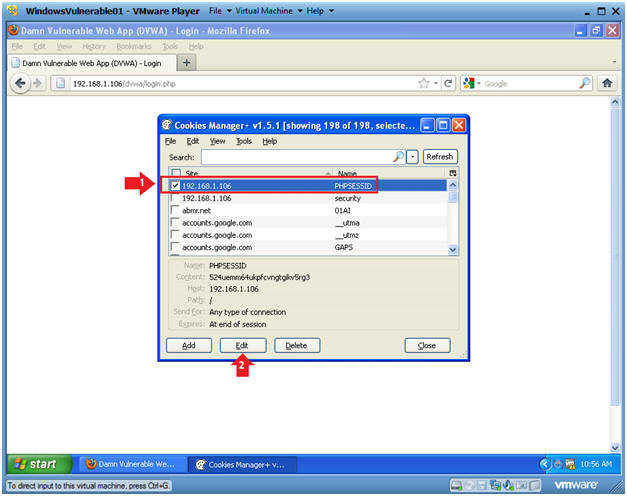This screenshot has width=627, height=496.
Task: Click the taskbar clock 10:56 AM
Action: 595,464
